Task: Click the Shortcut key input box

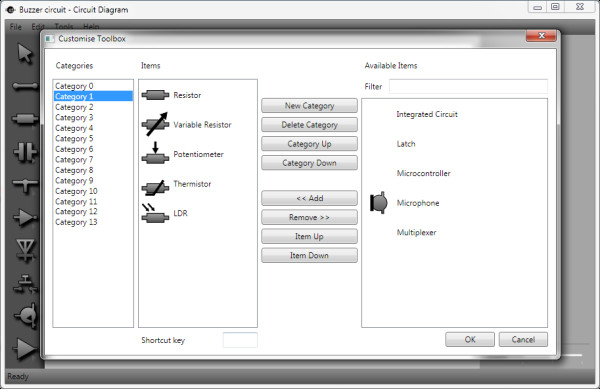Action: (x=240, y=340)
